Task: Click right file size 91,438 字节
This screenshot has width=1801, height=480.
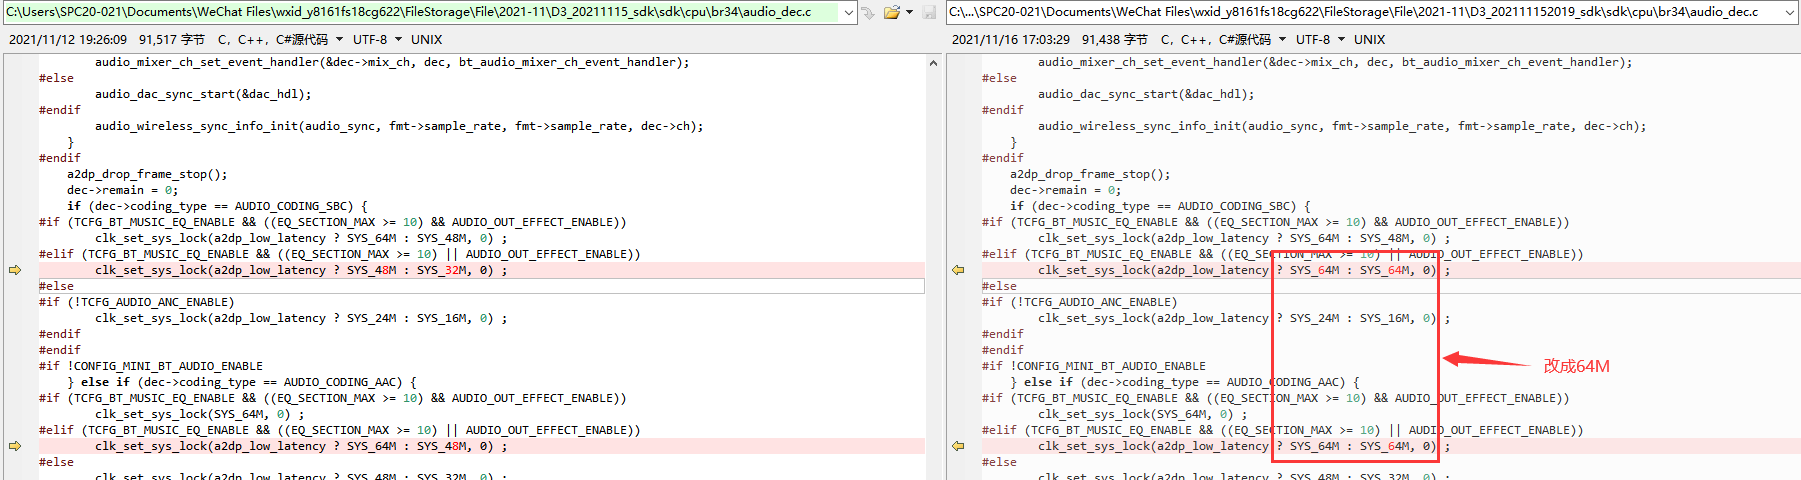Action: [1115, 40]
